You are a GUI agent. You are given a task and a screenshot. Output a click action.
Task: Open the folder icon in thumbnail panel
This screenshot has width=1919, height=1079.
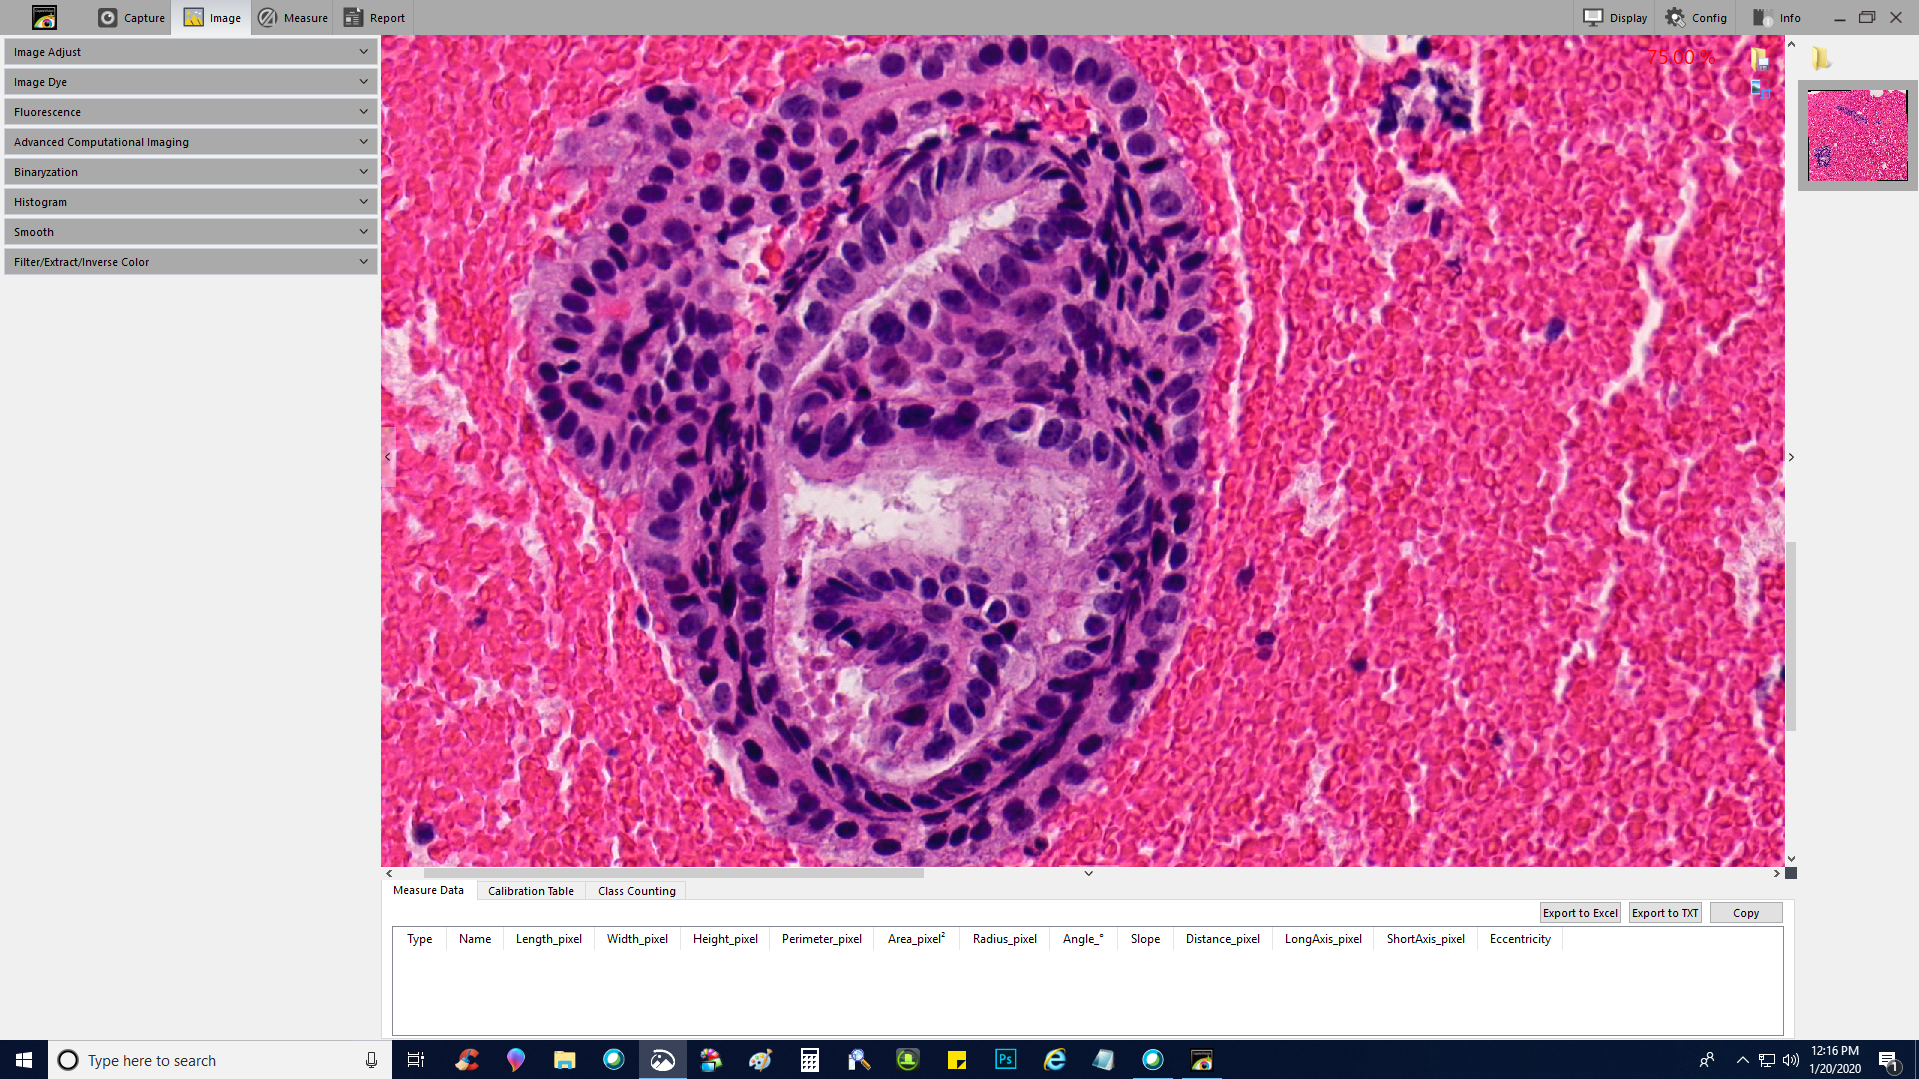pos(1821,59)
